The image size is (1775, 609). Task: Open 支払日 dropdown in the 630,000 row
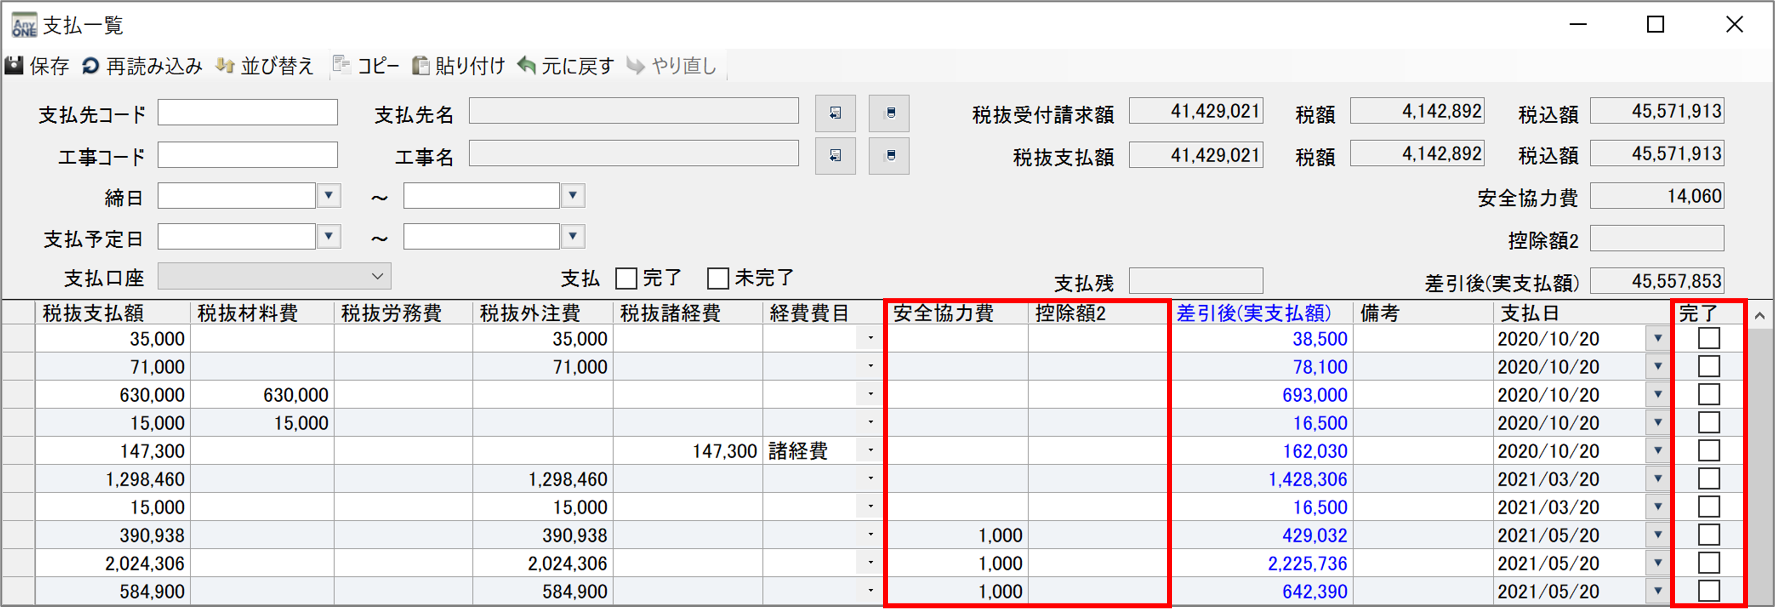[1657, 395]
